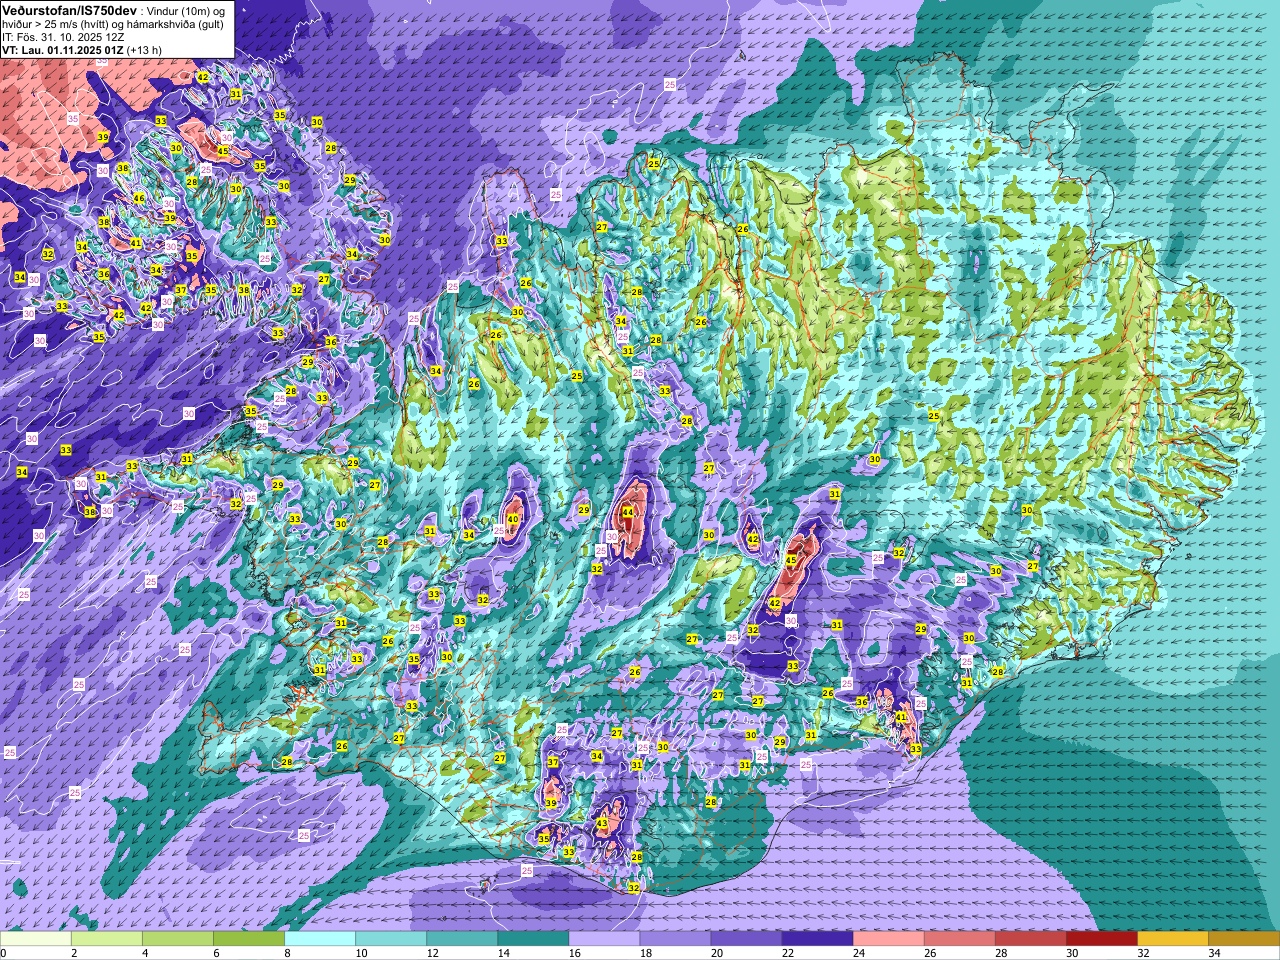The image size is (1280, 960).
Task: Click the 0–2 m/s pale yellow legend swatch
Action: point(36,939)
